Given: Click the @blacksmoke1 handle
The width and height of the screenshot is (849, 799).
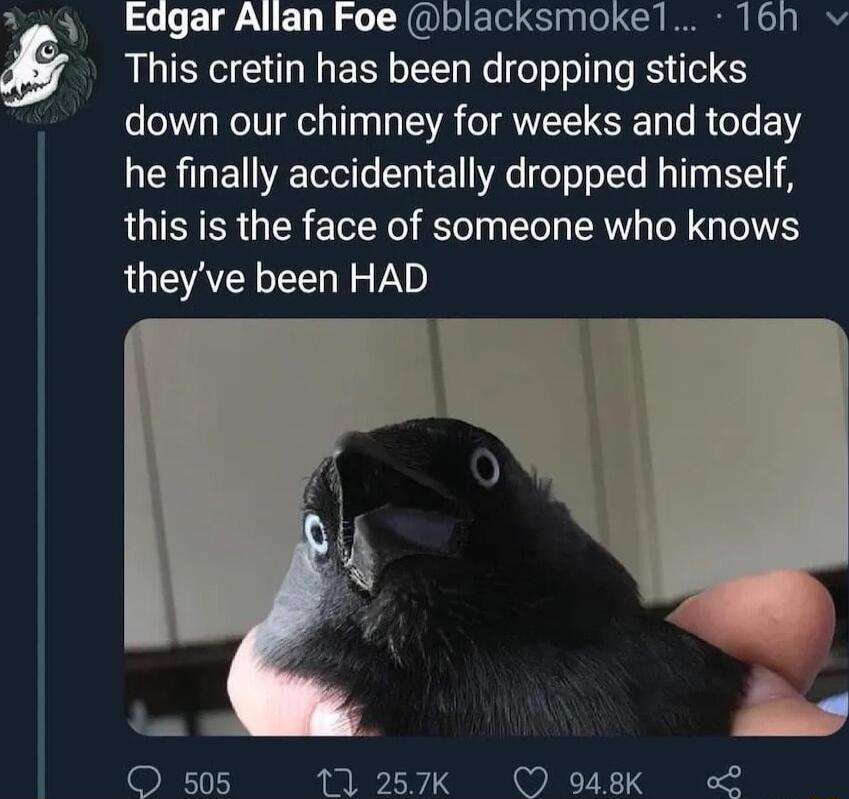Looking at the screenshot, I should (x=536, y=18).
